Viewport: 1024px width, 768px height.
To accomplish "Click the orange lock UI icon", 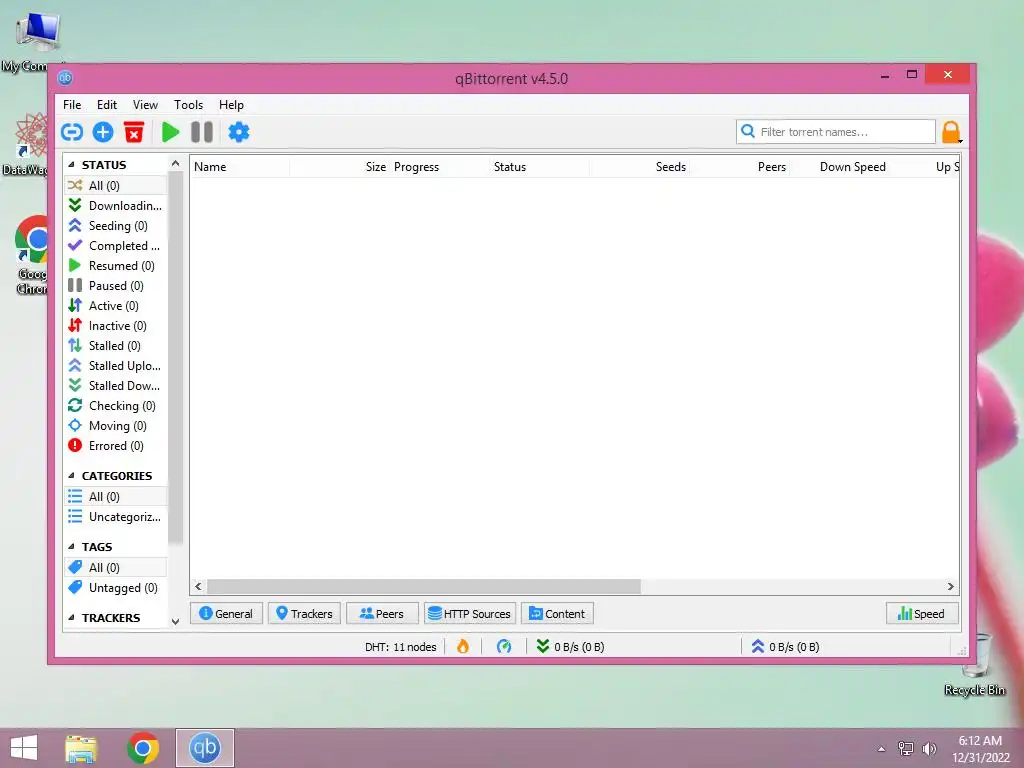I will 950,132.
